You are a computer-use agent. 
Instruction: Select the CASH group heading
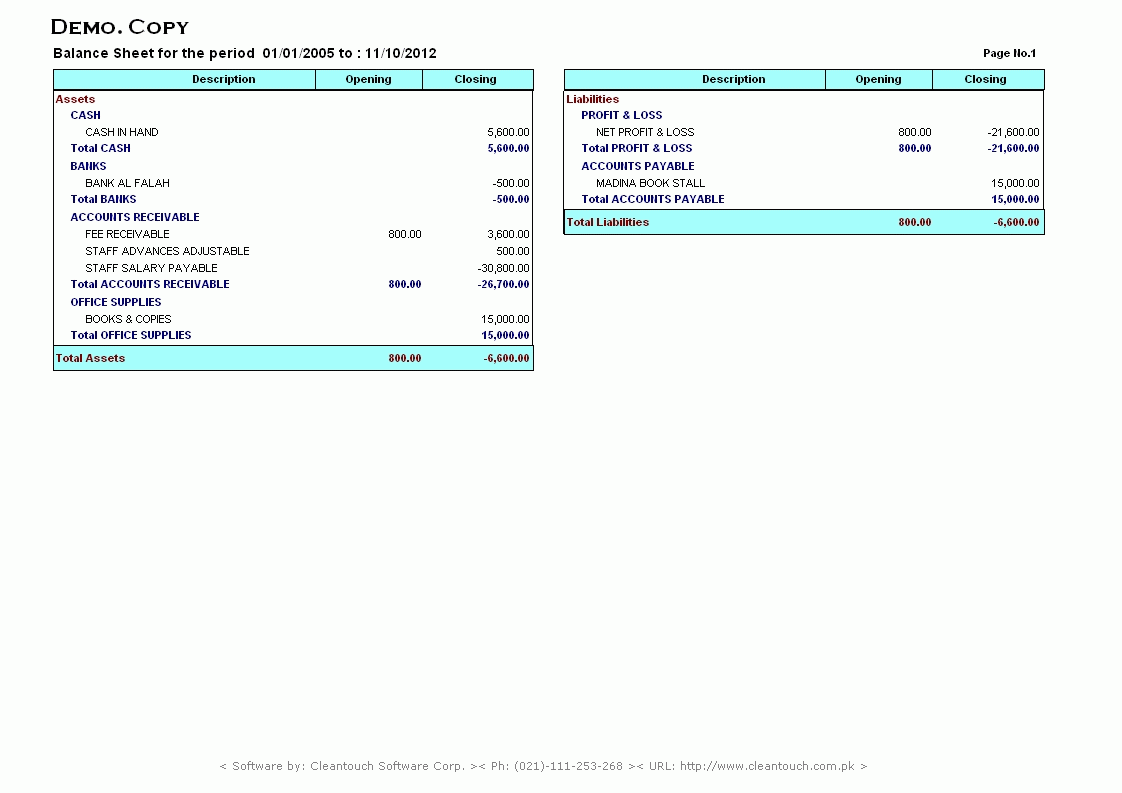[x=85, y=115]
